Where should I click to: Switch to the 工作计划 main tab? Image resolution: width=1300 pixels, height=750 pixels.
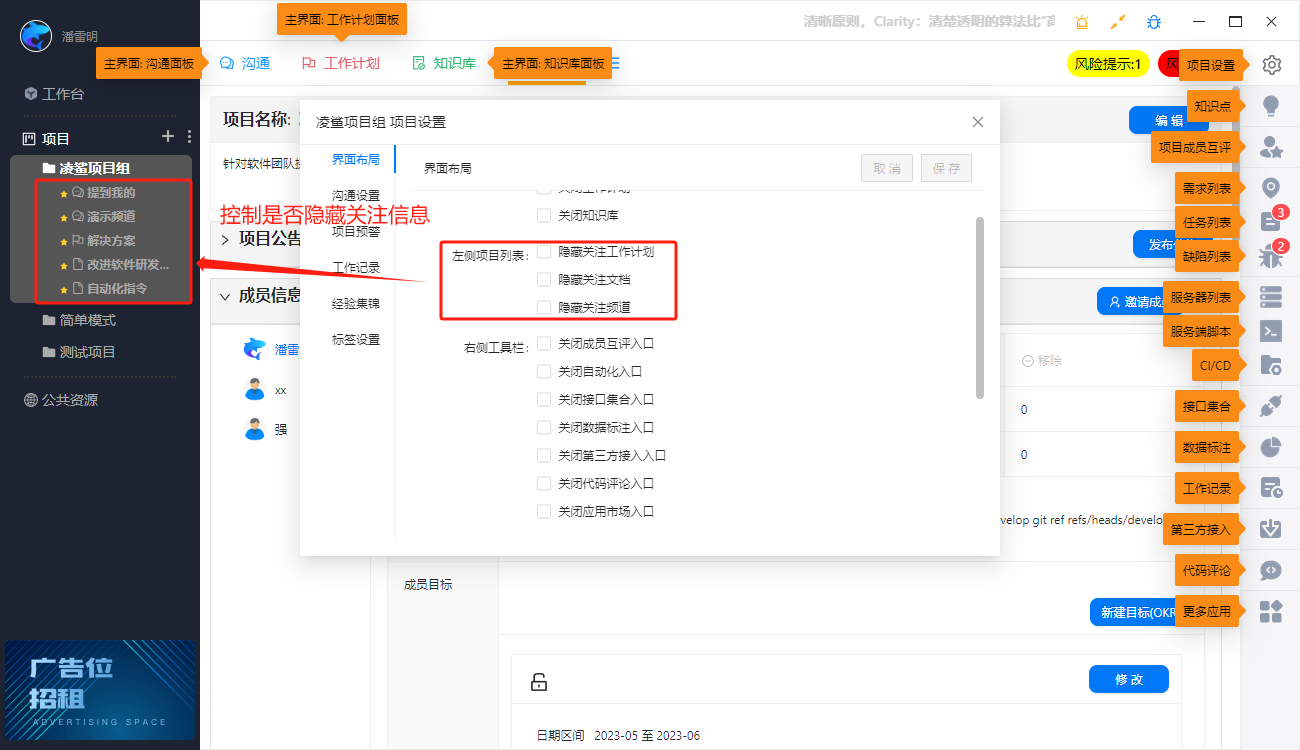click(x=351, y=62)
